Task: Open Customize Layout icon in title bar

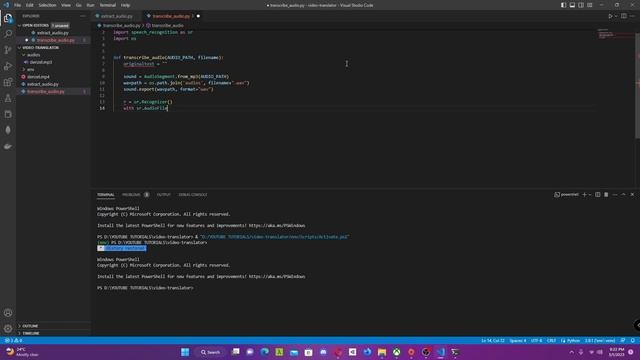Action: [590, 5]
